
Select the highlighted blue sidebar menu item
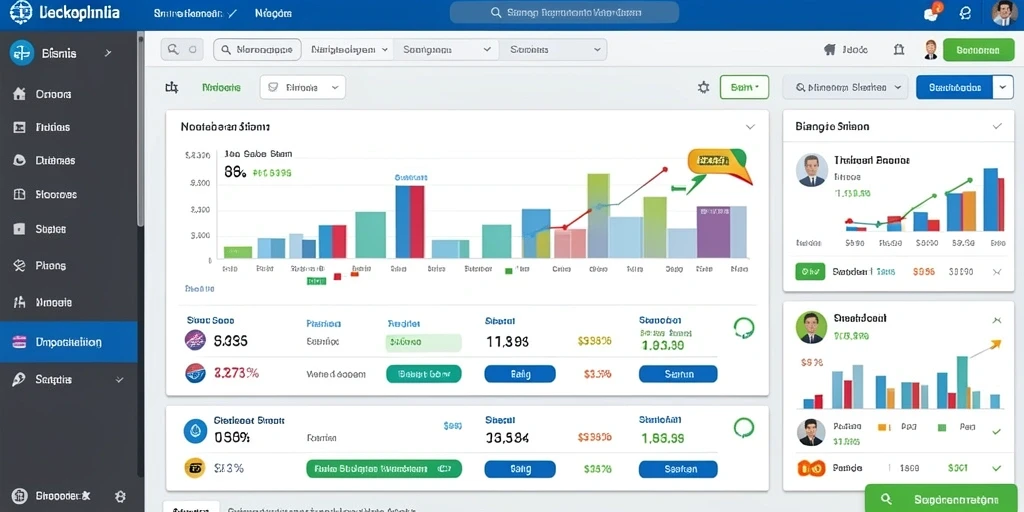pyautogui.click(x=69, y=342)
